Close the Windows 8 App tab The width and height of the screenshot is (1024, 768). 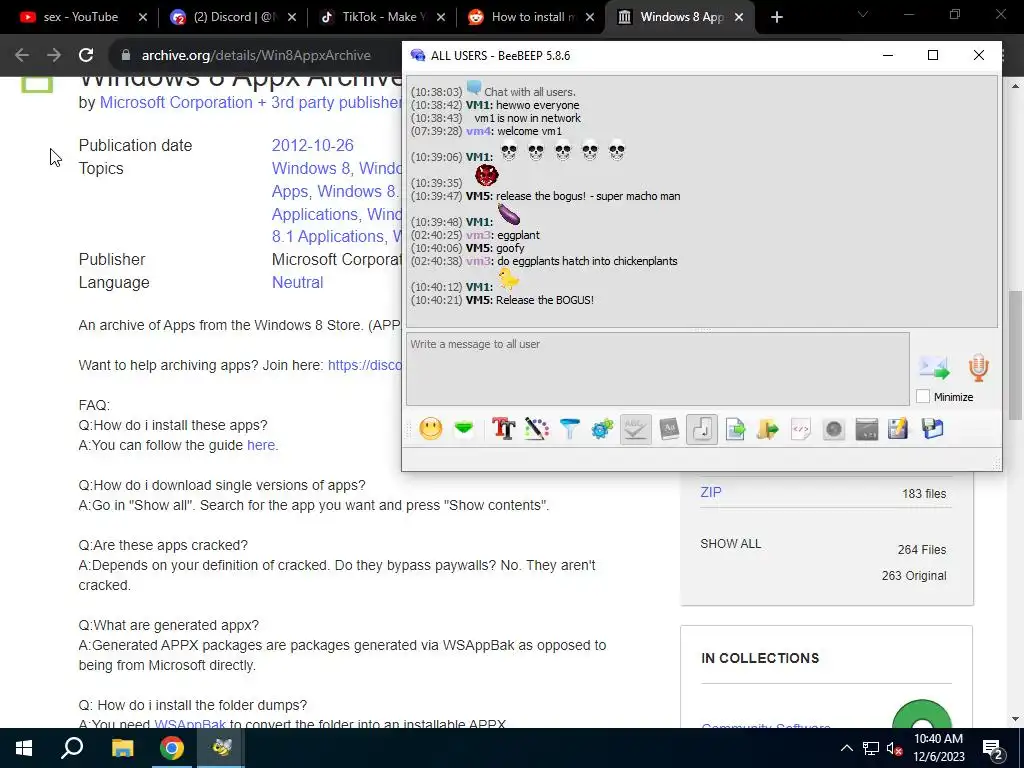(x=739, y=18)
